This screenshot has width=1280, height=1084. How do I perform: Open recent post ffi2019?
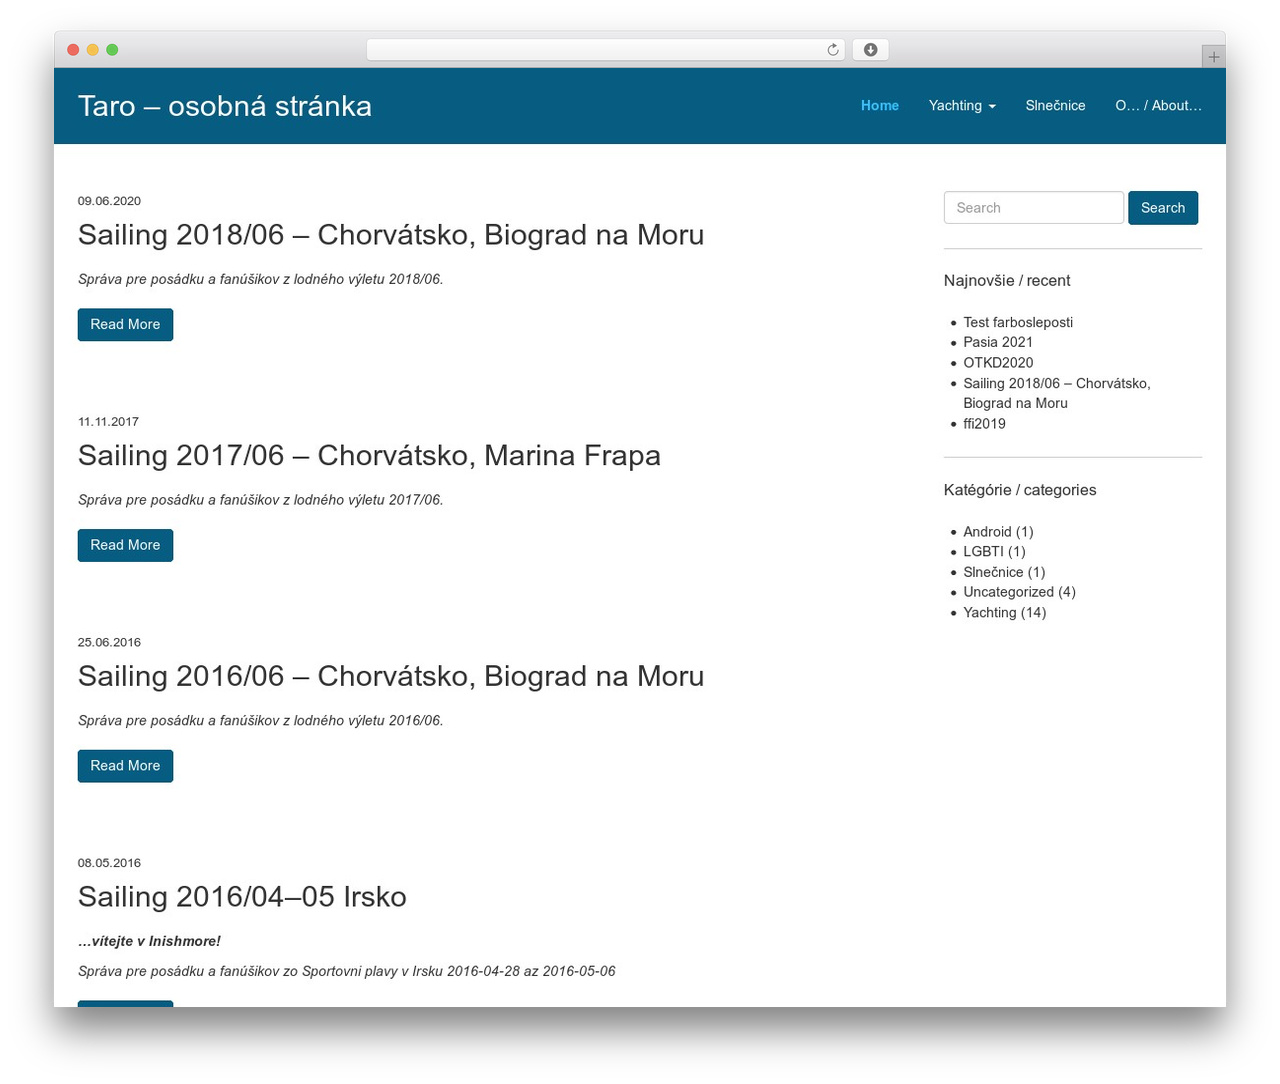[x=984, y=424]
